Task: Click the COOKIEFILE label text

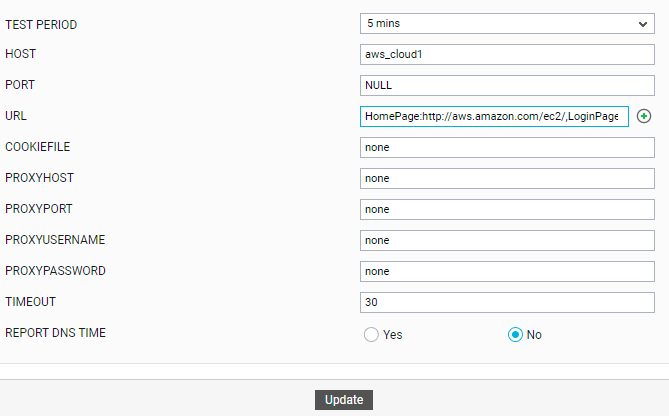Action: click(38, 147)
